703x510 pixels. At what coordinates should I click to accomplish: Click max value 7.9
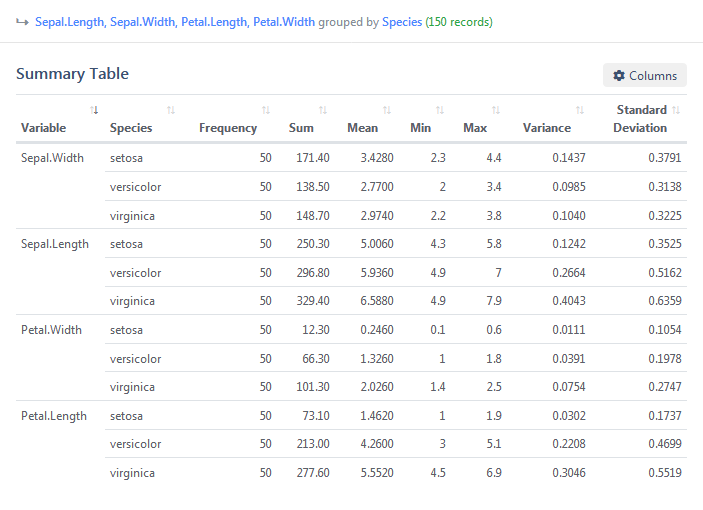click(494, 301)
